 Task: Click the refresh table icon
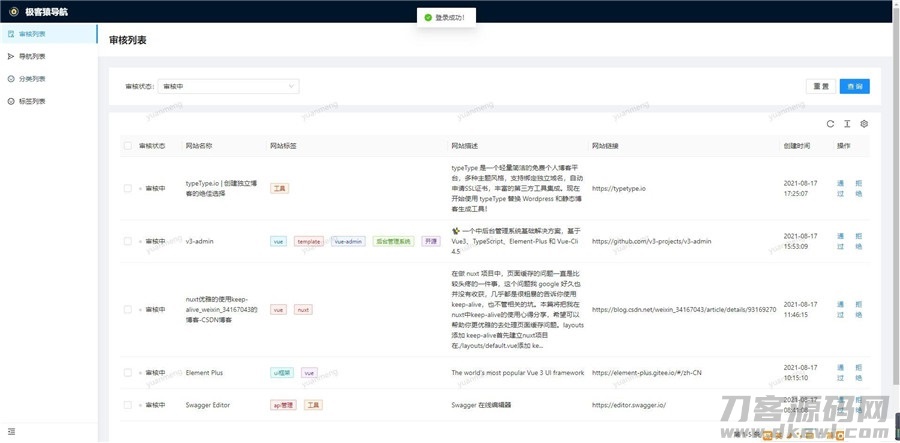point(829,124)
